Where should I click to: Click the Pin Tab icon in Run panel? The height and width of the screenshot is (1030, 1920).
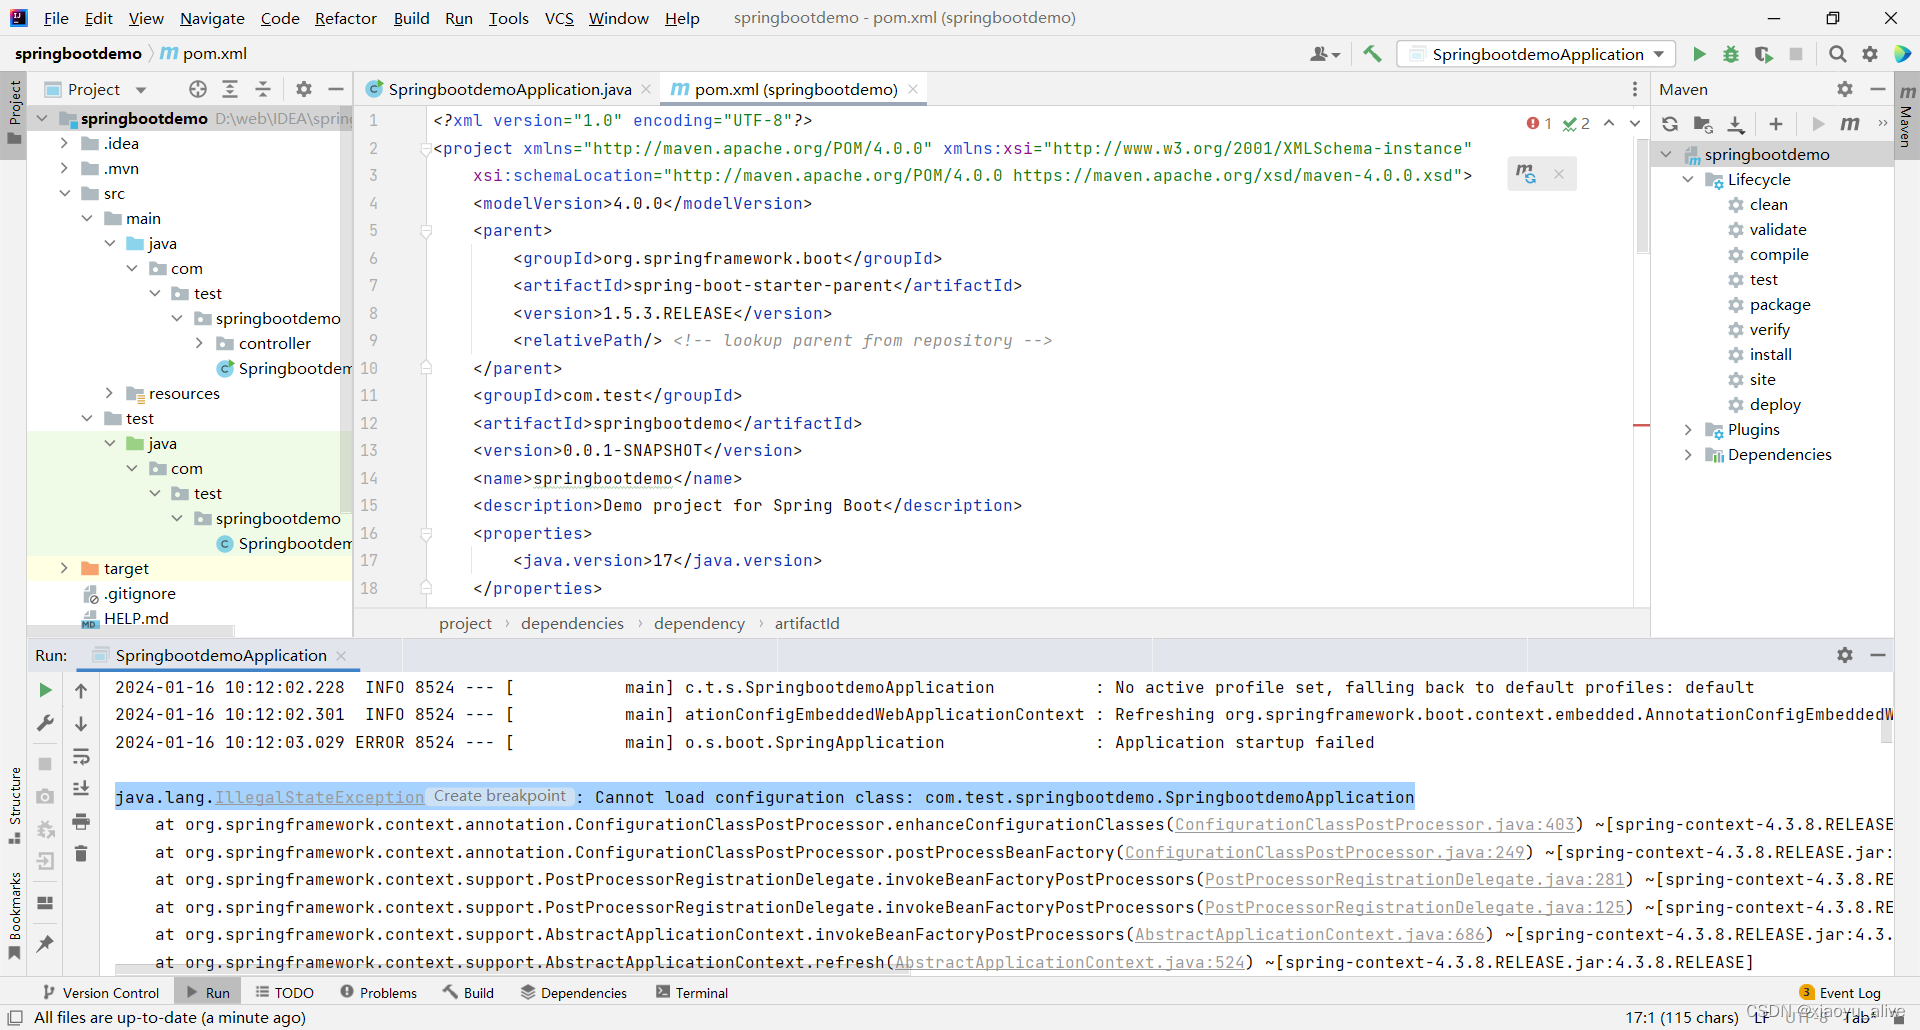[x=45, y=943]
